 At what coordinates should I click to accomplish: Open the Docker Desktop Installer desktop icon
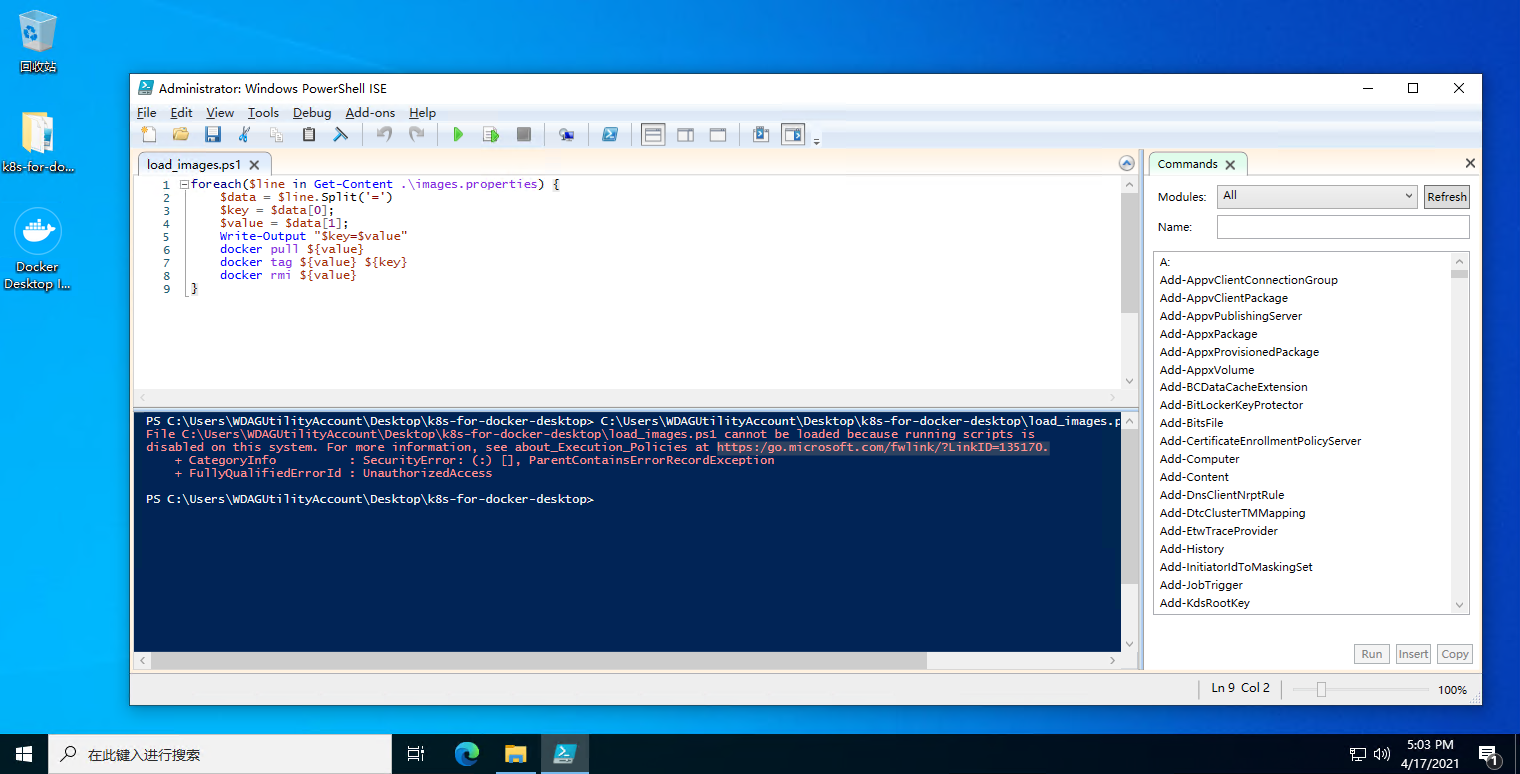tap(38, 250)
